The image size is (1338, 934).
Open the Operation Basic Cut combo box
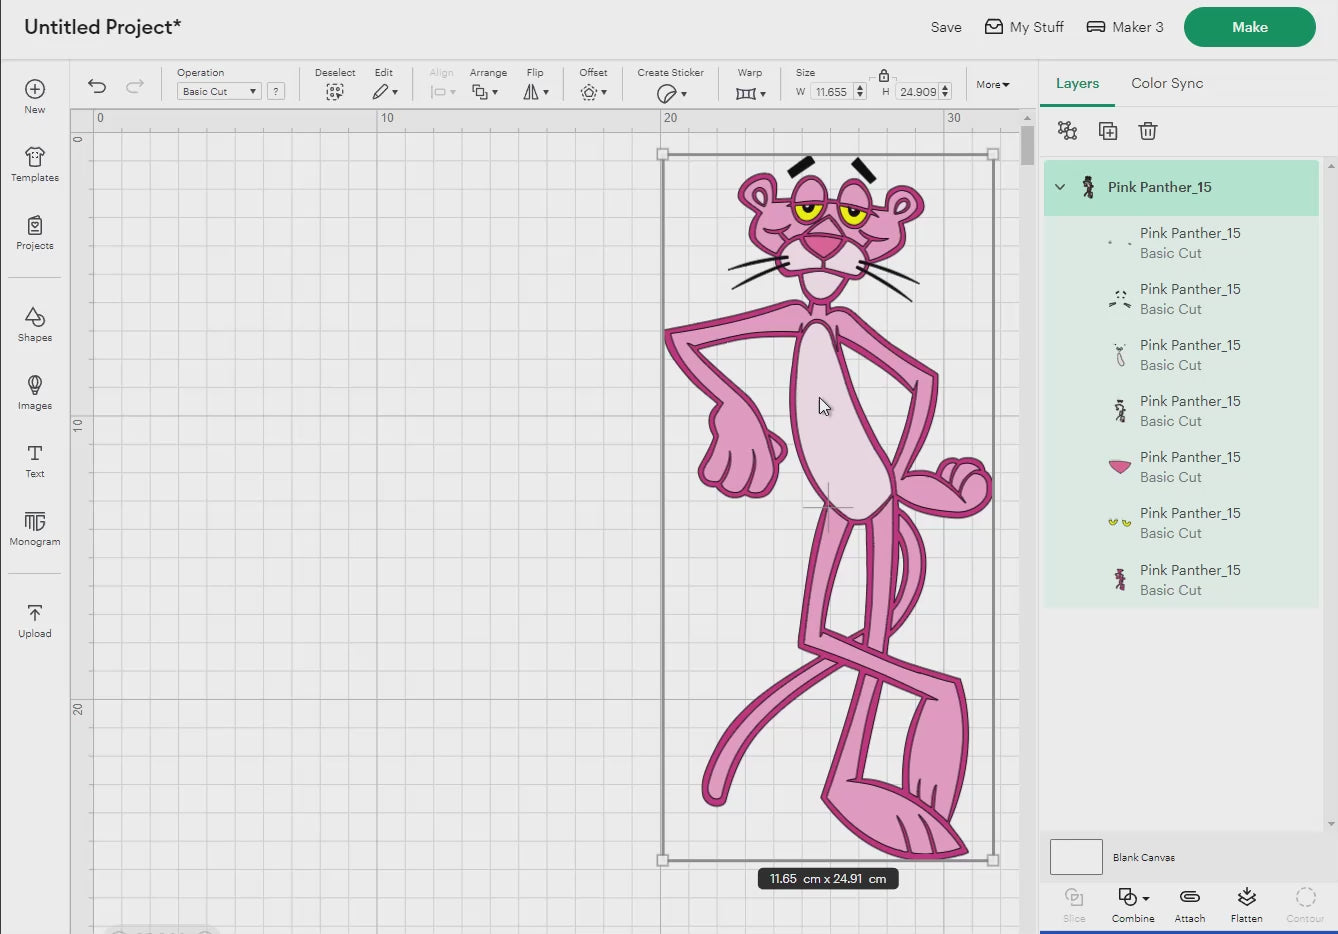219,91
